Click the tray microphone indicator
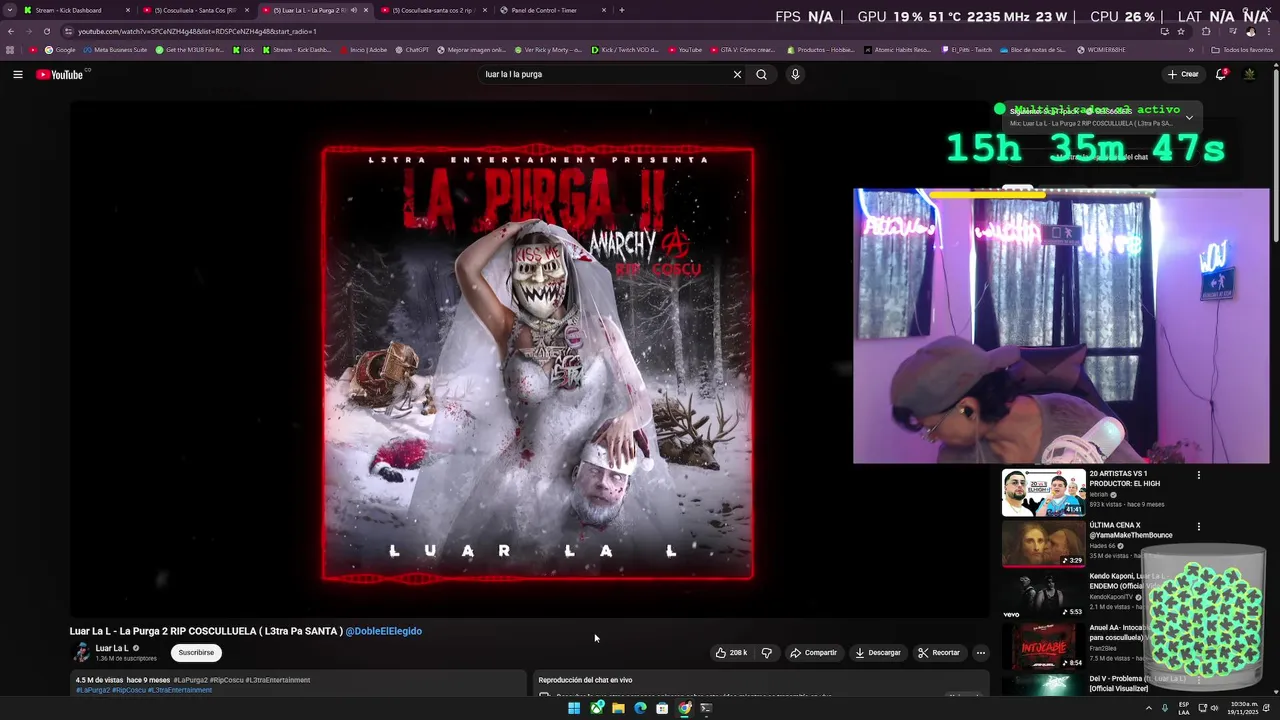Viewport: 1280px width, 720px height. point(1164,708)
